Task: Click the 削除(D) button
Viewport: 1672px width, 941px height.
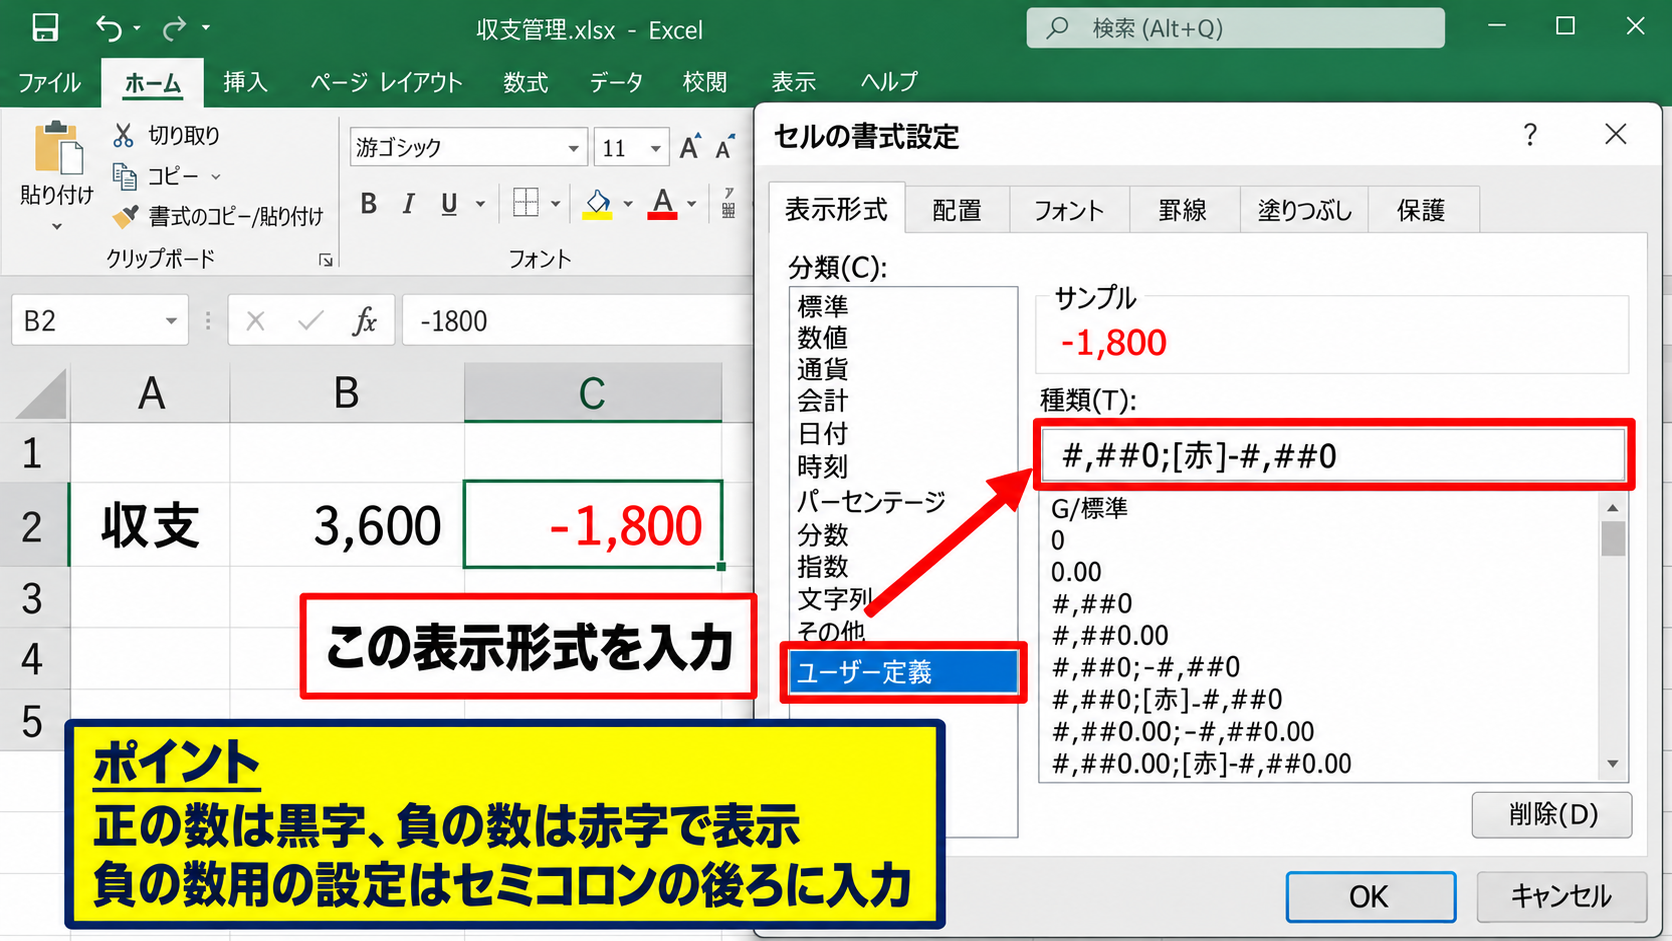Action: [1552, 815]
